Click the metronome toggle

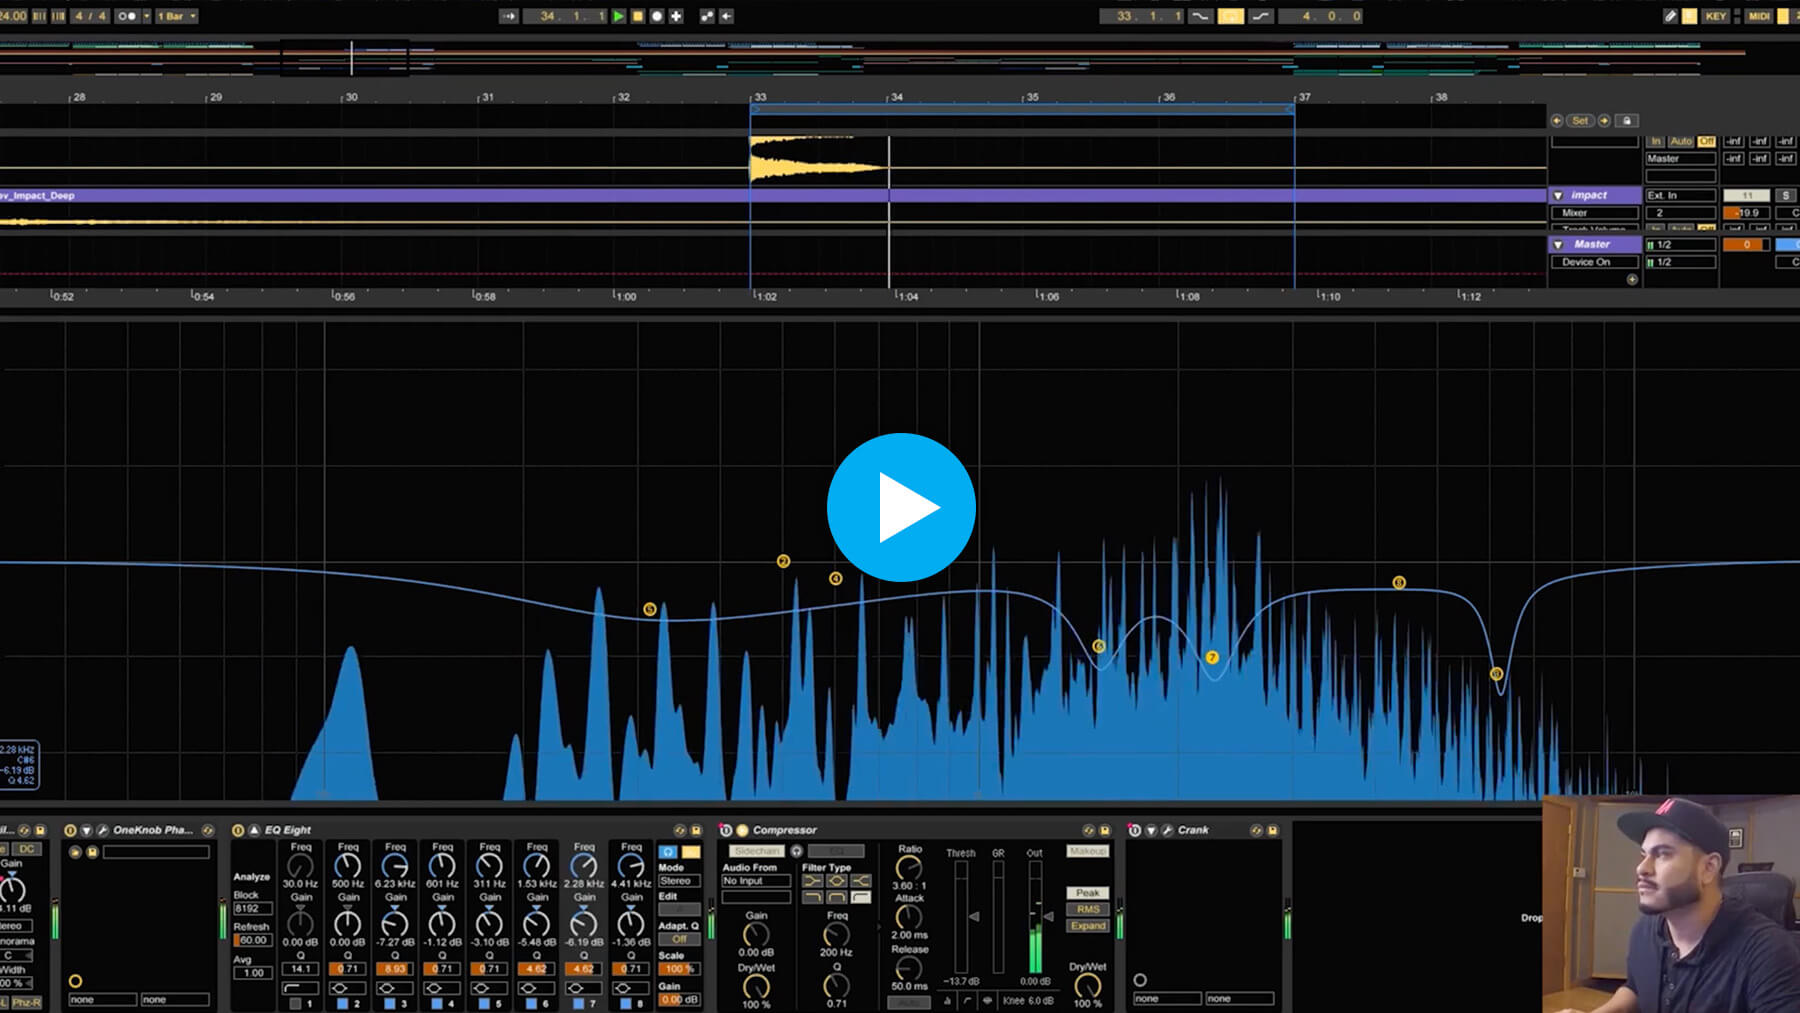127,16
